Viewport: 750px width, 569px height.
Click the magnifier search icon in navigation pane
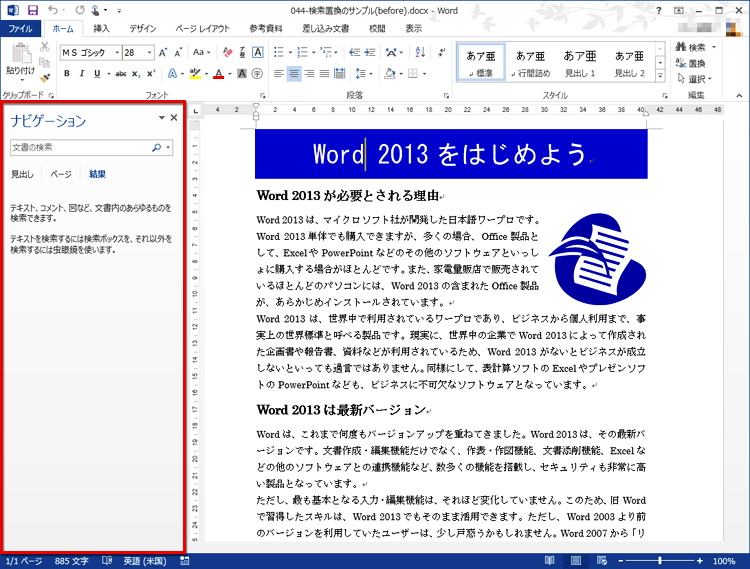156,147
